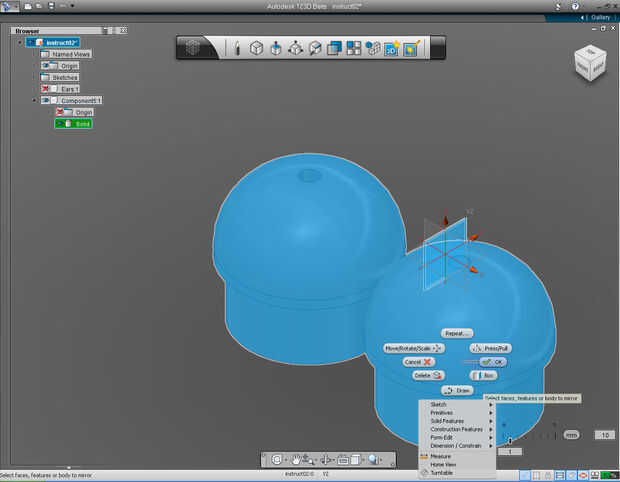The height and width of the screenshot is (482, 620).
Task: Select the Pan hand tool
Action: pos(295,459)
